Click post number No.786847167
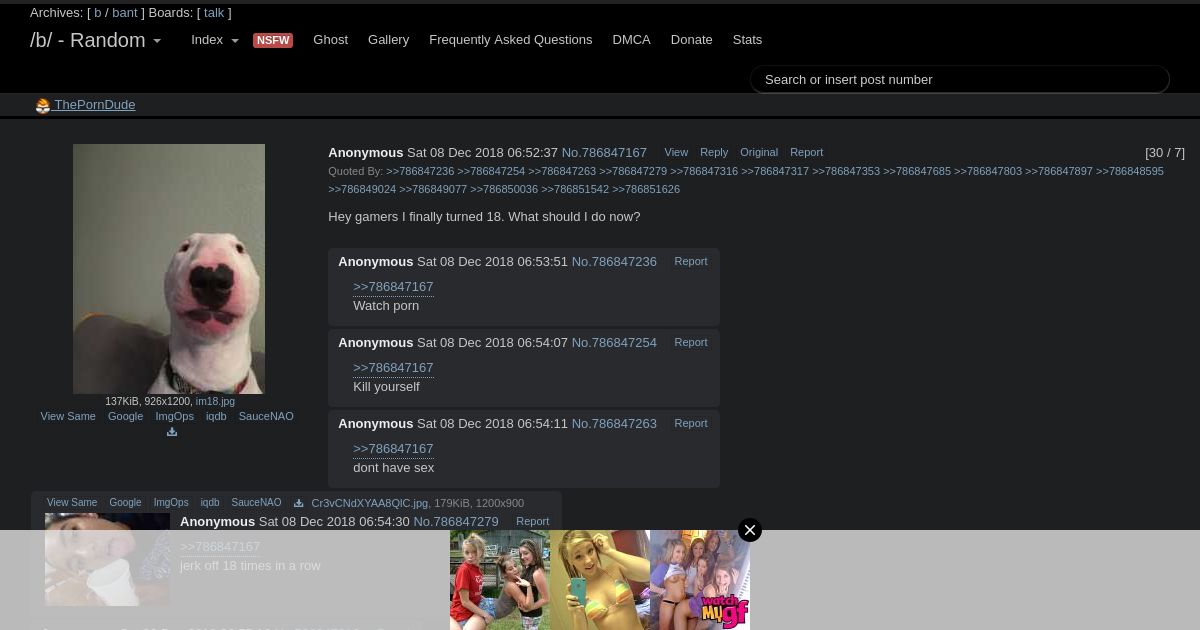This screenshot has height=630, width=1200. (x=604, y=153)
